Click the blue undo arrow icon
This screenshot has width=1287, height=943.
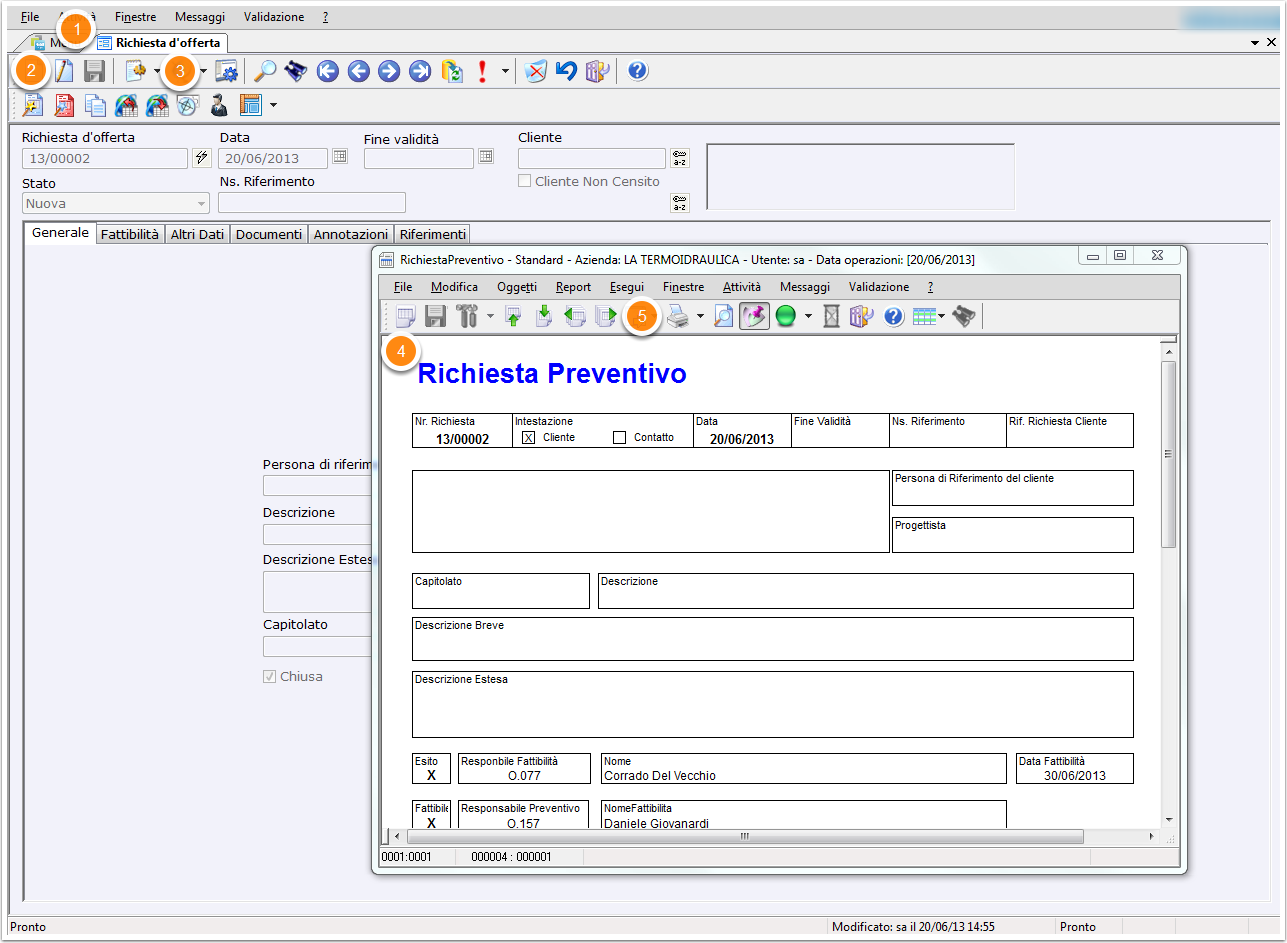[x=567, y=71]
